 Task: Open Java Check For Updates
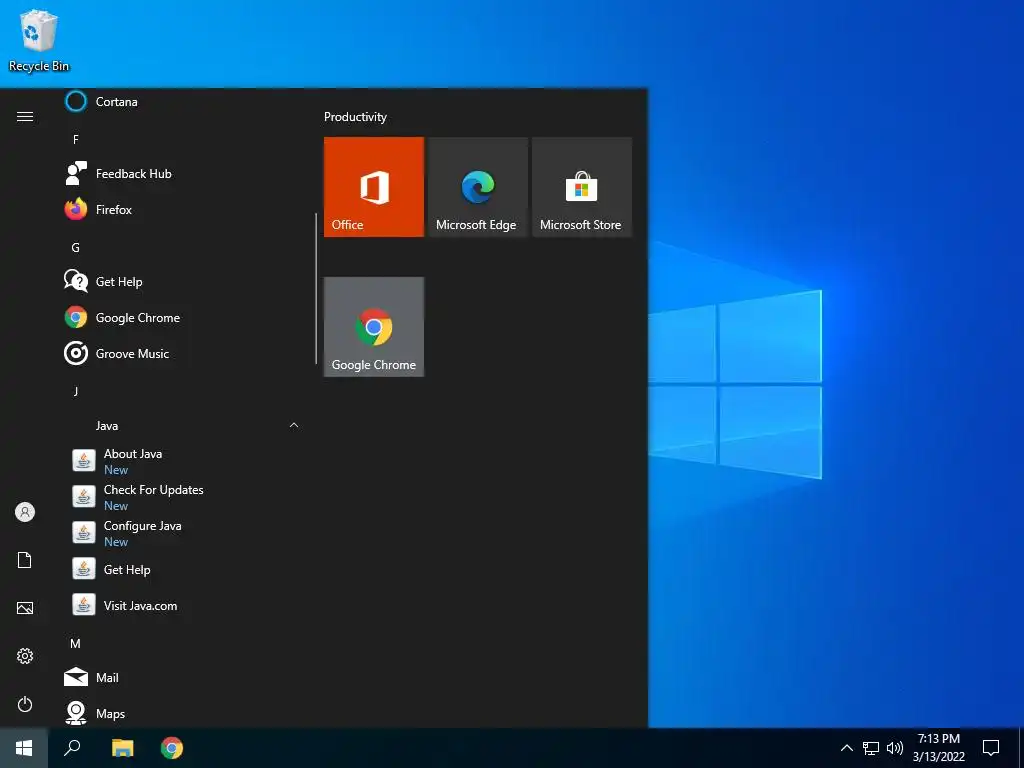point(183,497)
